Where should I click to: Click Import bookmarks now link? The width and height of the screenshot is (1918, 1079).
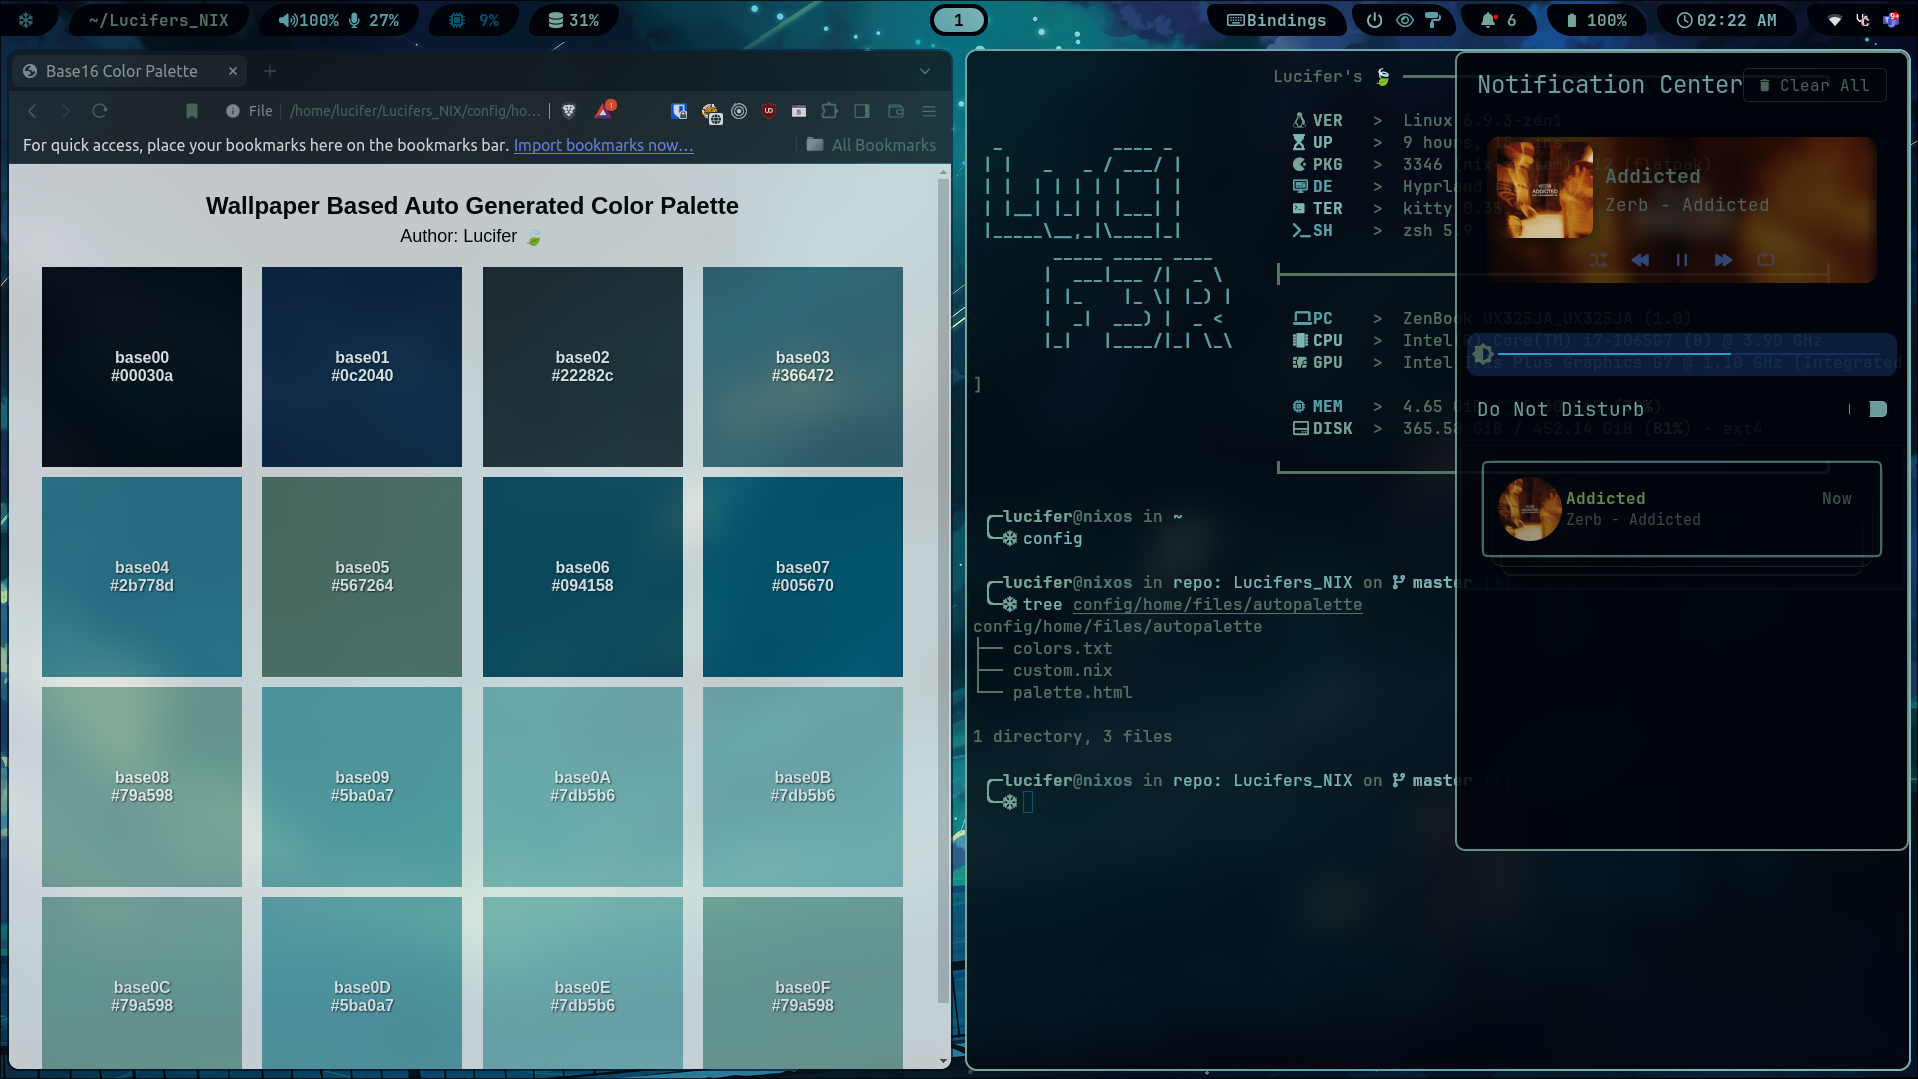603,145
